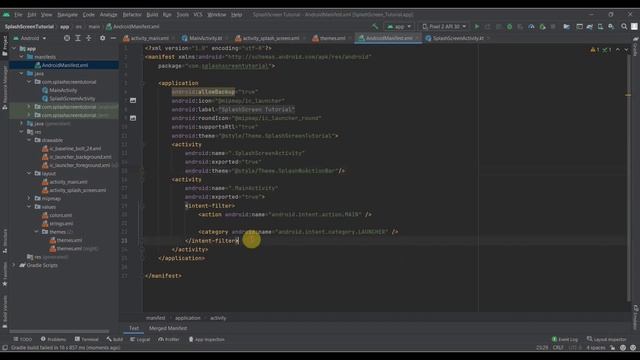Open the Problems tool window
The width and height of the screenshot is (640, 360).
tap(53, 340)
